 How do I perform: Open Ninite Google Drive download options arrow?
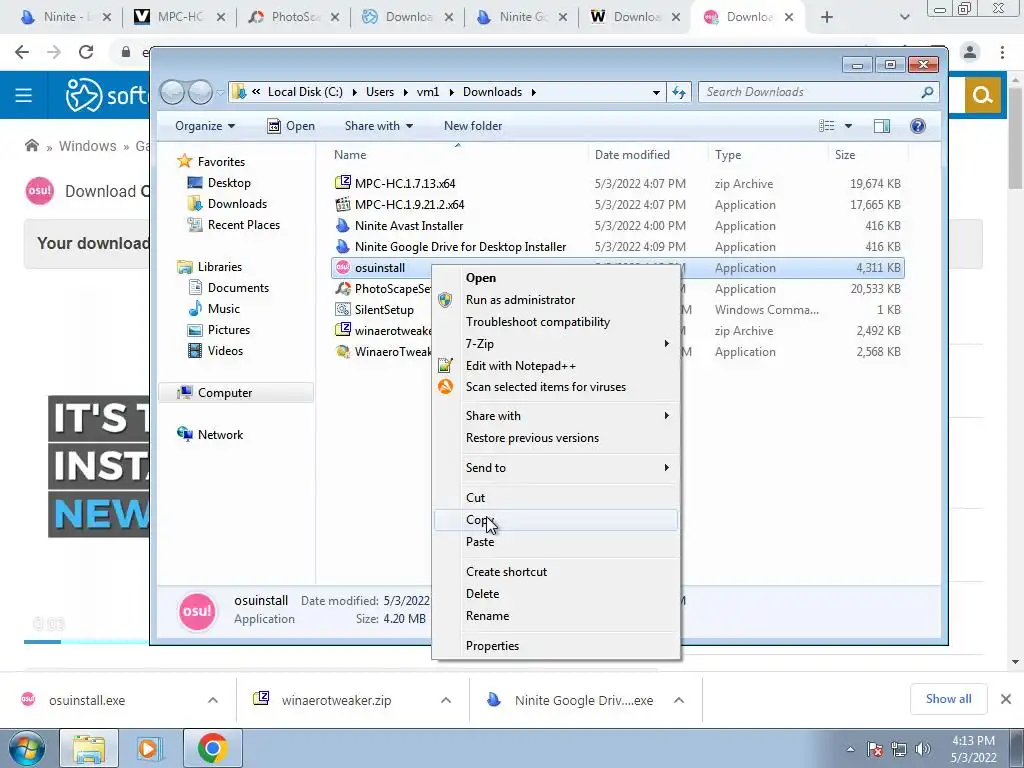[x=679, y=700]
